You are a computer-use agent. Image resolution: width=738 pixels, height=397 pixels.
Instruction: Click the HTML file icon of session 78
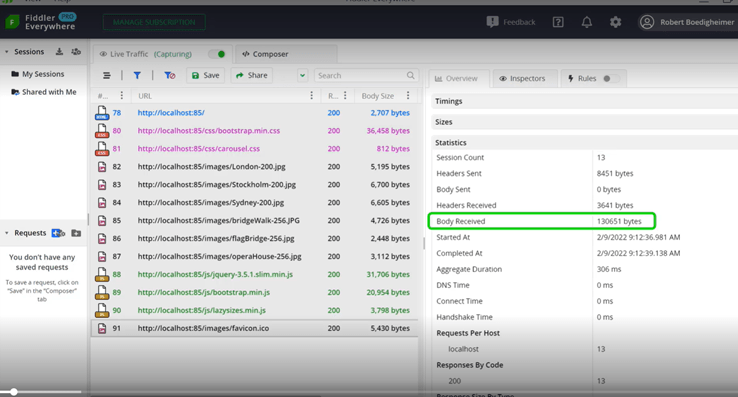click(x=102, y=113)
